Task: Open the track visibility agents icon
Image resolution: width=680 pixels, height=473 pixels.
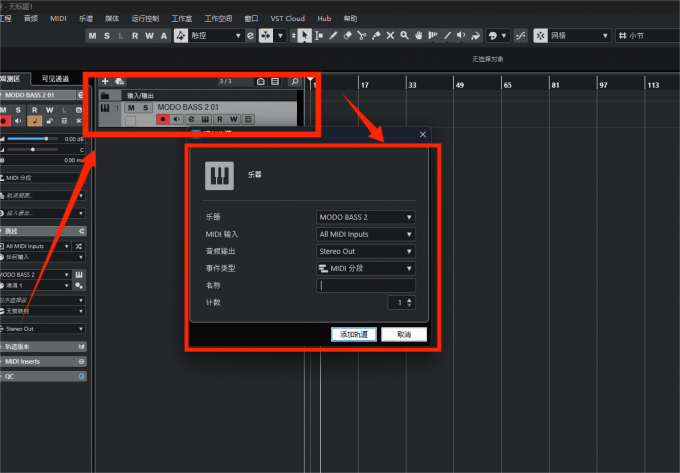Action: [x=261, y=81]
